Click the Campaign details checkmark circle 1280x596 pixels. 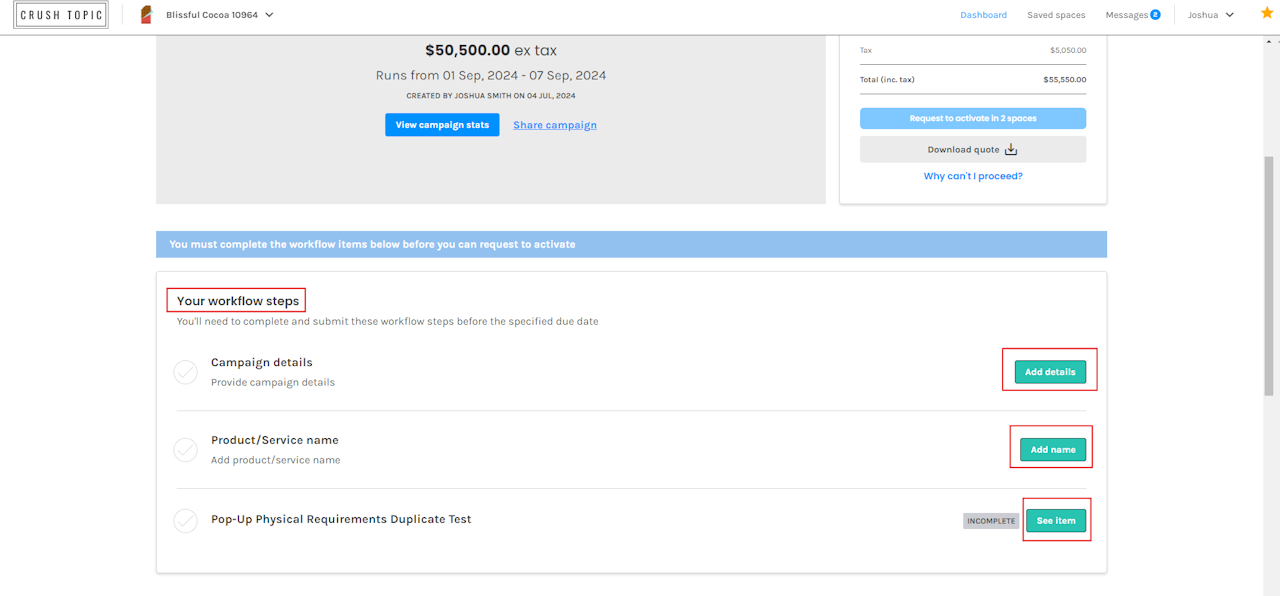click(x=186, y=372)
